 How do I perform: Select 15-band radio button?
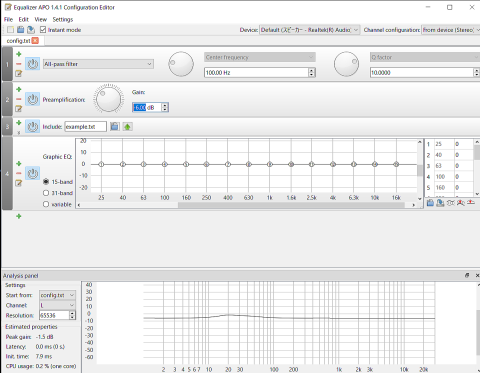(x=46, y=182)
